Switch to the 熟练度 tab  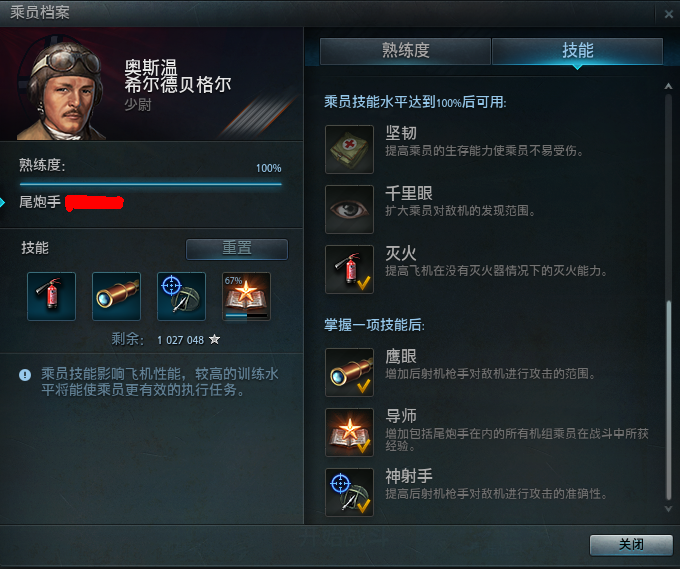coord(405,51)
